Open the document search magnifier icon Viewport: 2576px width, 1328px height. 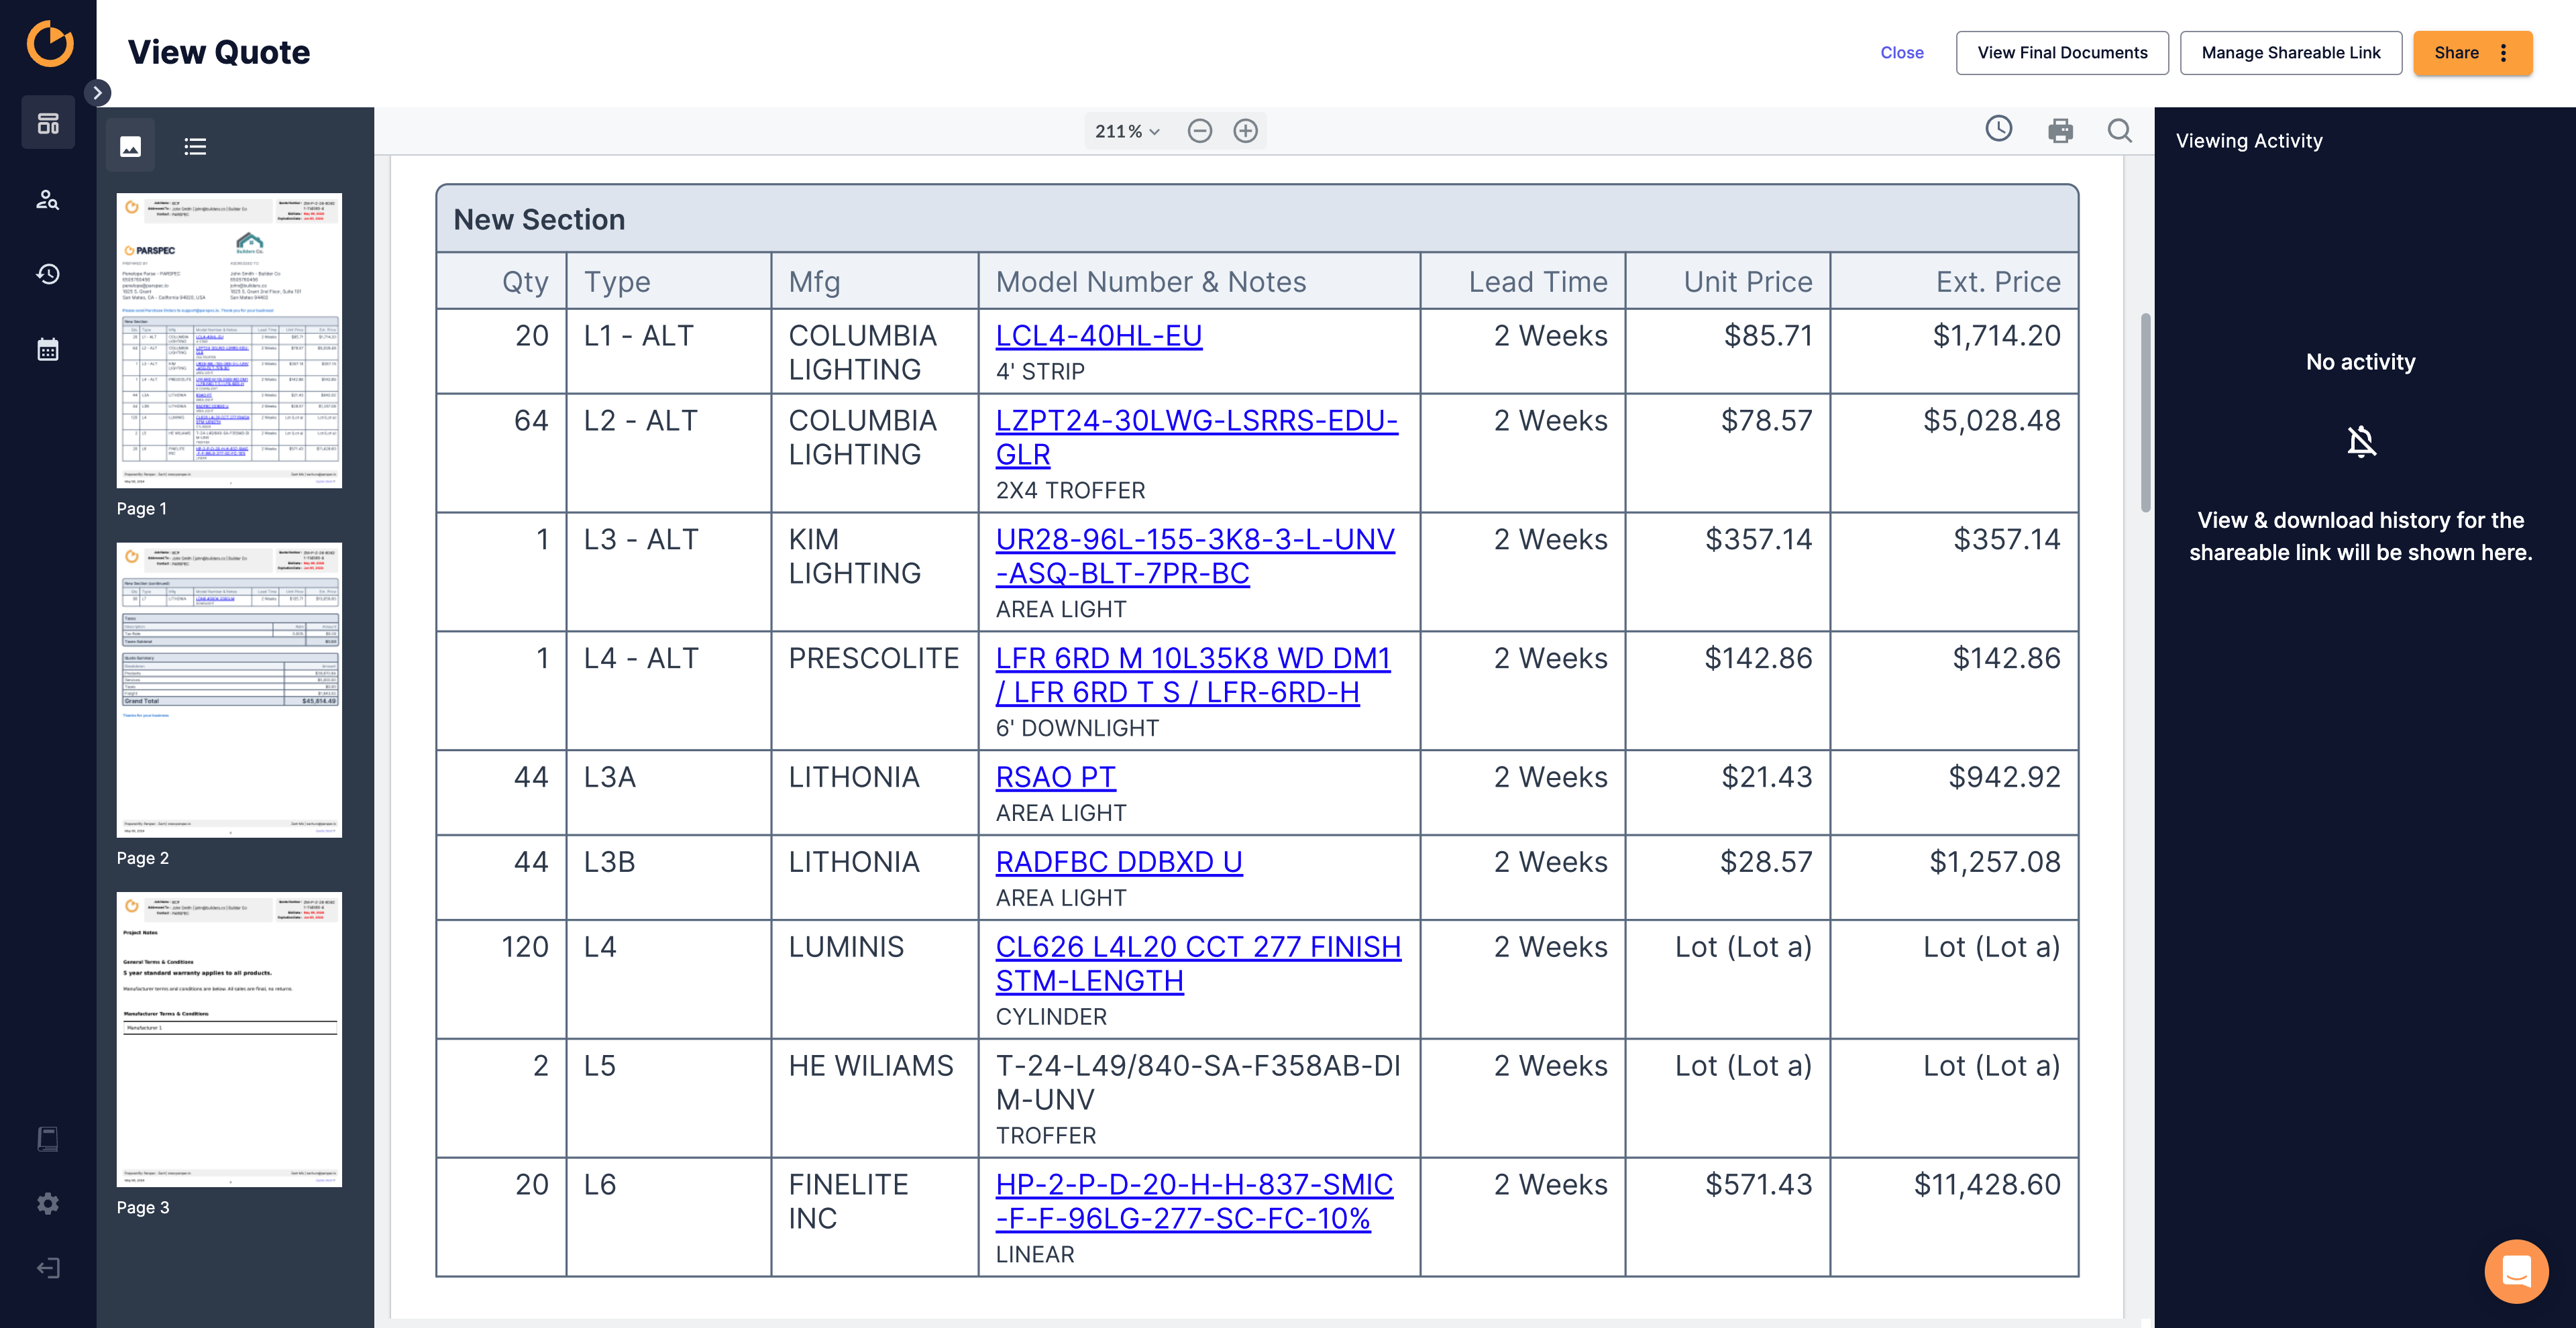pyautogui.click(x=2119, y=131)
